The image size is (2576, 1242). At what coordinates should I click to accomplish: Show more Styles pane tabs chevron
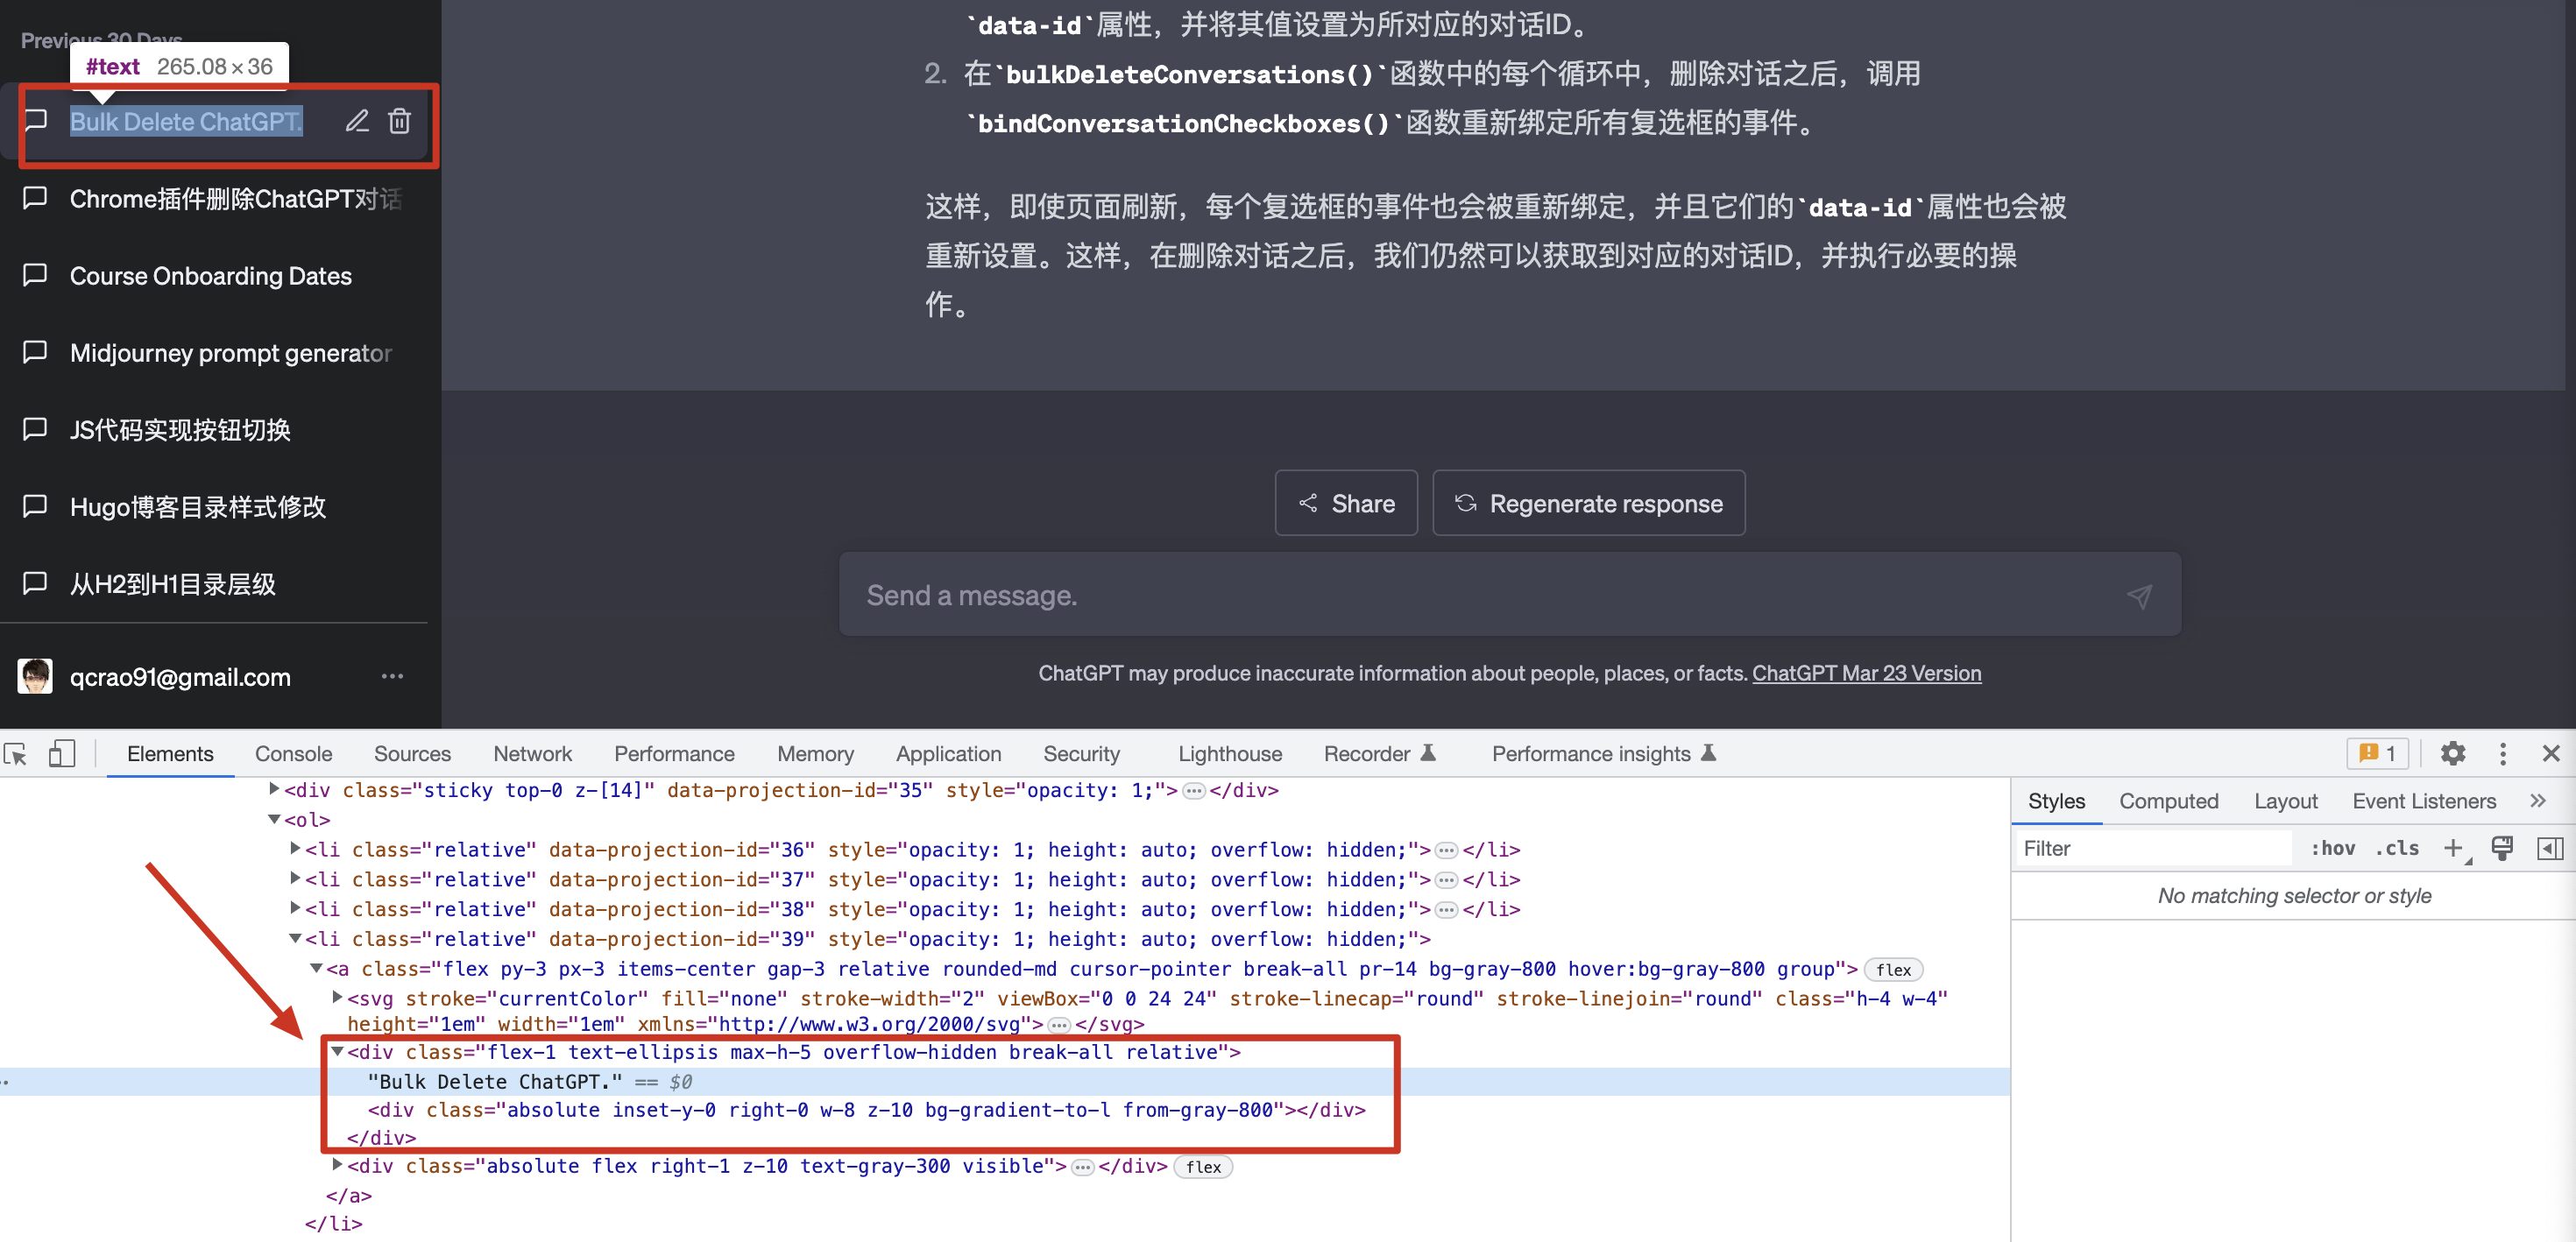2537,800
